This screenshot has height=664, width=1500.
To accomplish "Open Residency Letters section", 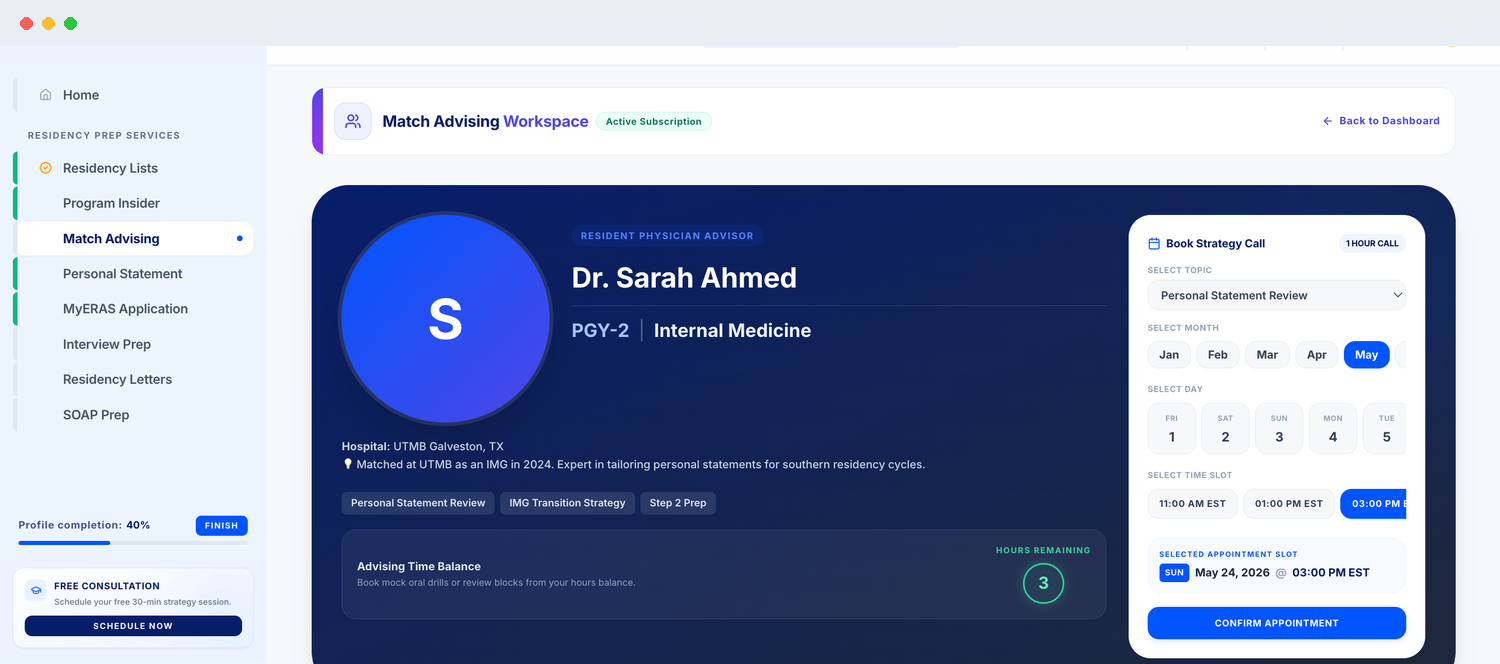I will (x=133, y=379).
